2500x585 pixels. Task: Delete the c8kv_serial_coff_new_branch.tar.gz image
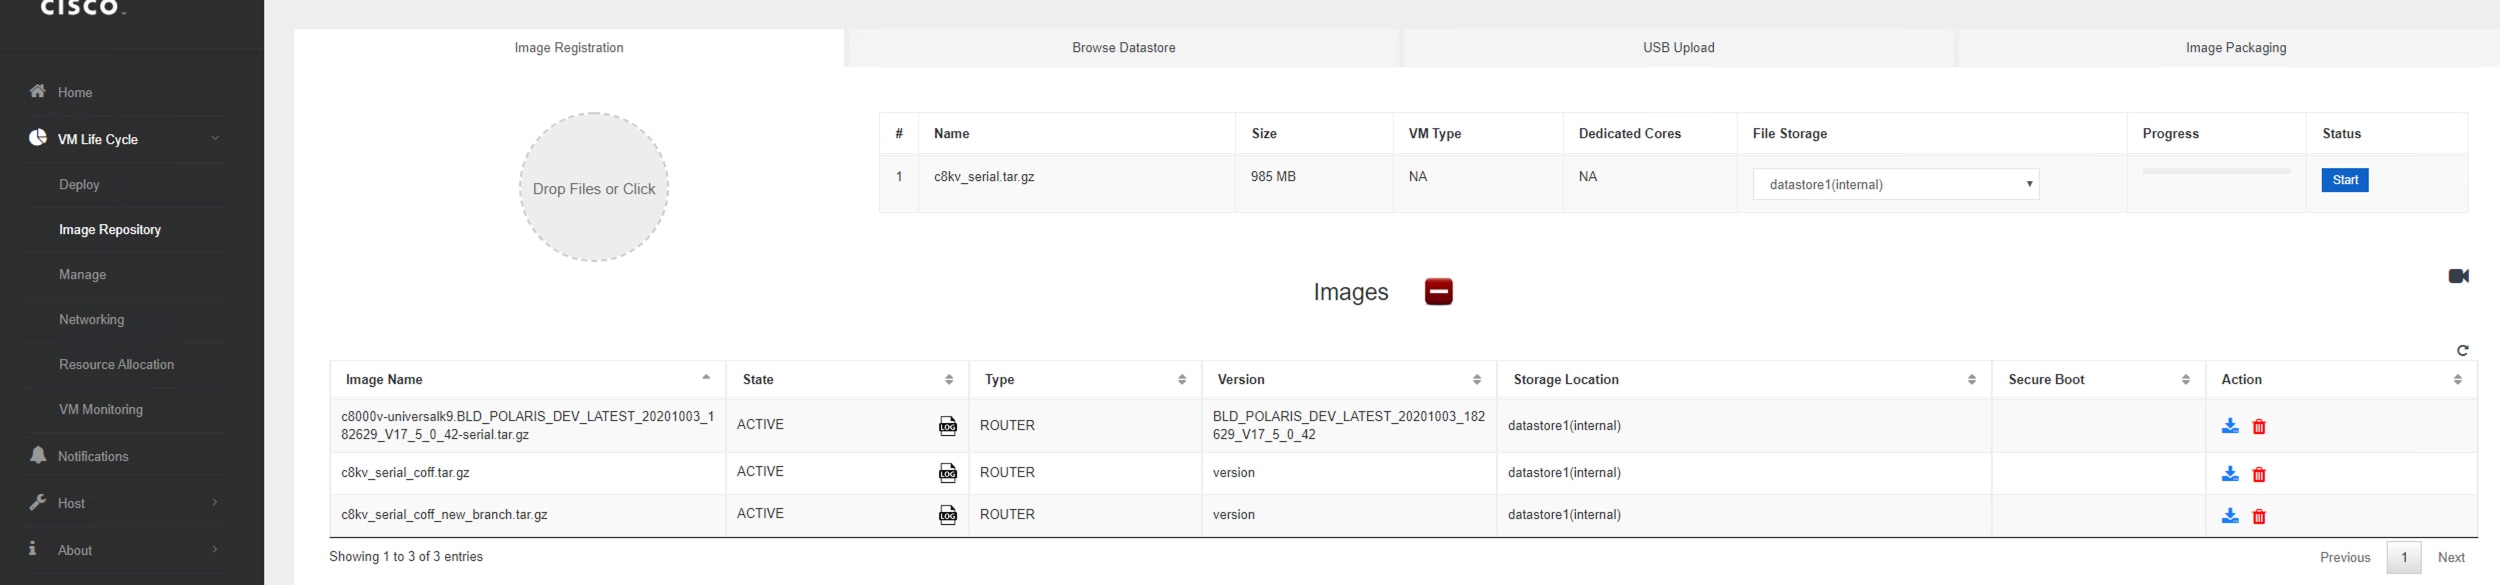[x=2258, y=516]
